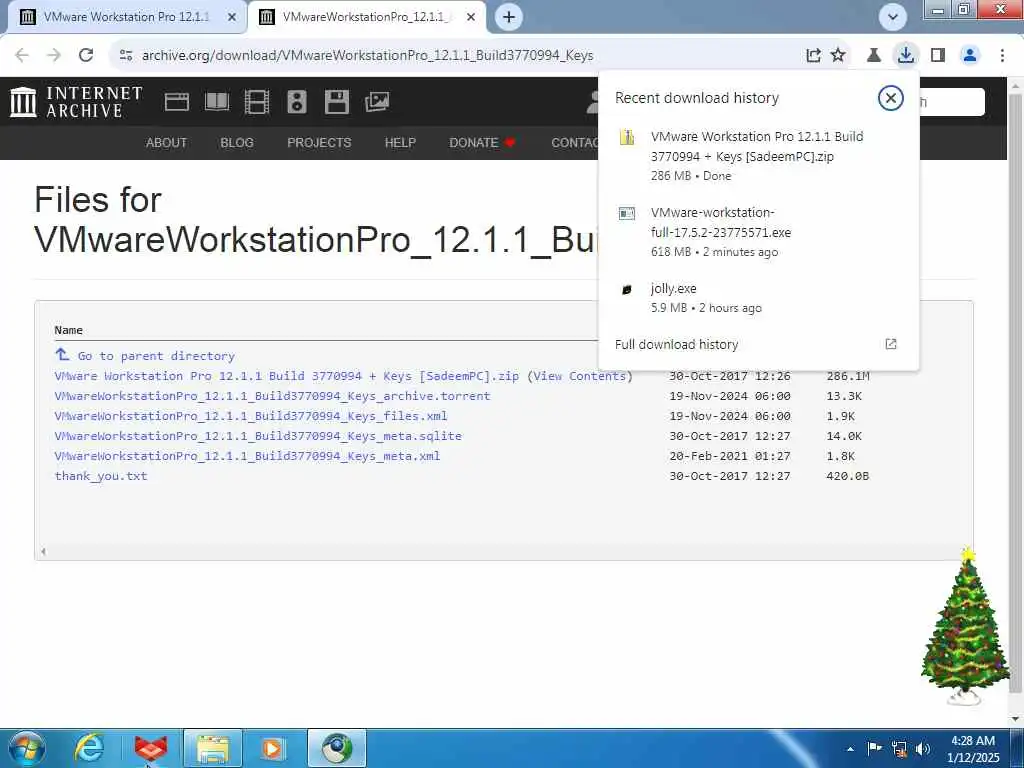This screenshot has height=768, width=1024.
Task: Click the Christmas tree desktop gadget
Action: (966, 627)
